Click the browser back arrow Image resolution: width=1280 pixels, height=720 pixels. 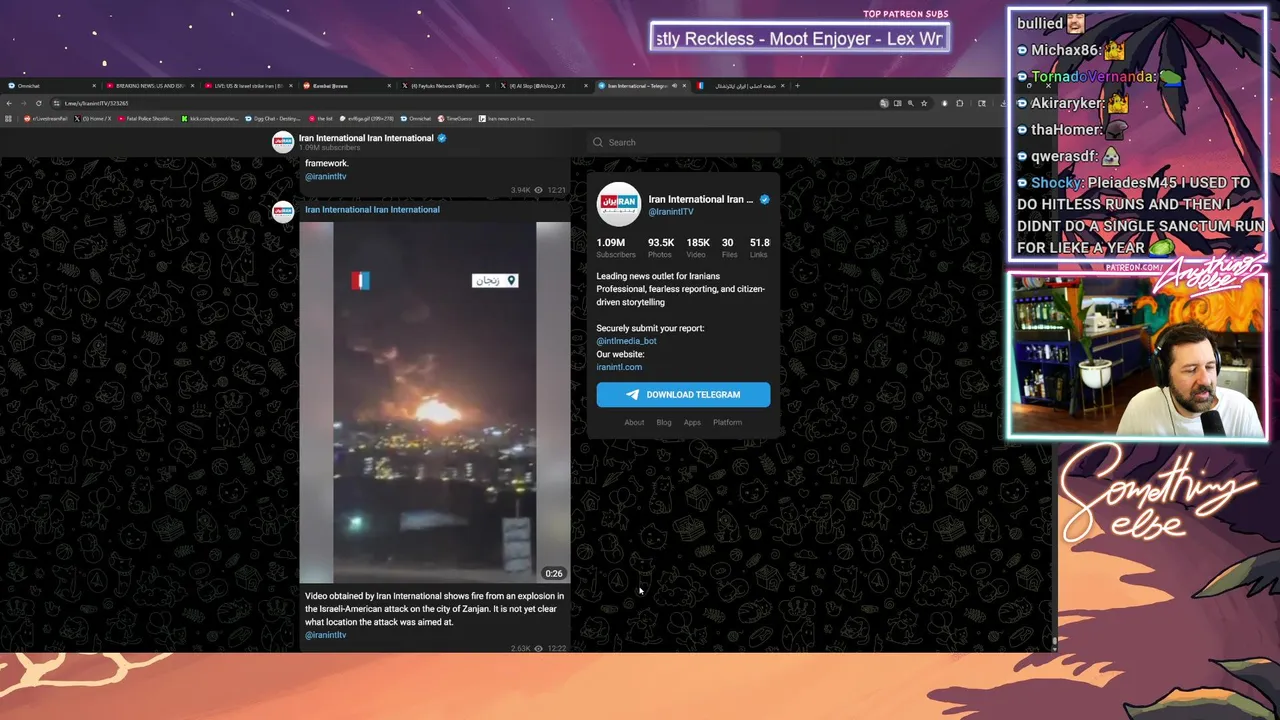(9, 103)
